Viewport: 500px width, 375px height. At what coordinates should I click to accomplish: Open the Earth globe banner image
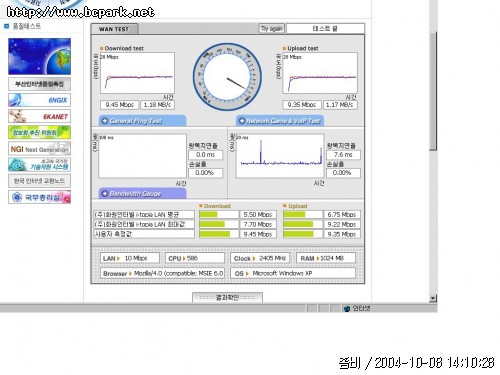tap(39, 56)
